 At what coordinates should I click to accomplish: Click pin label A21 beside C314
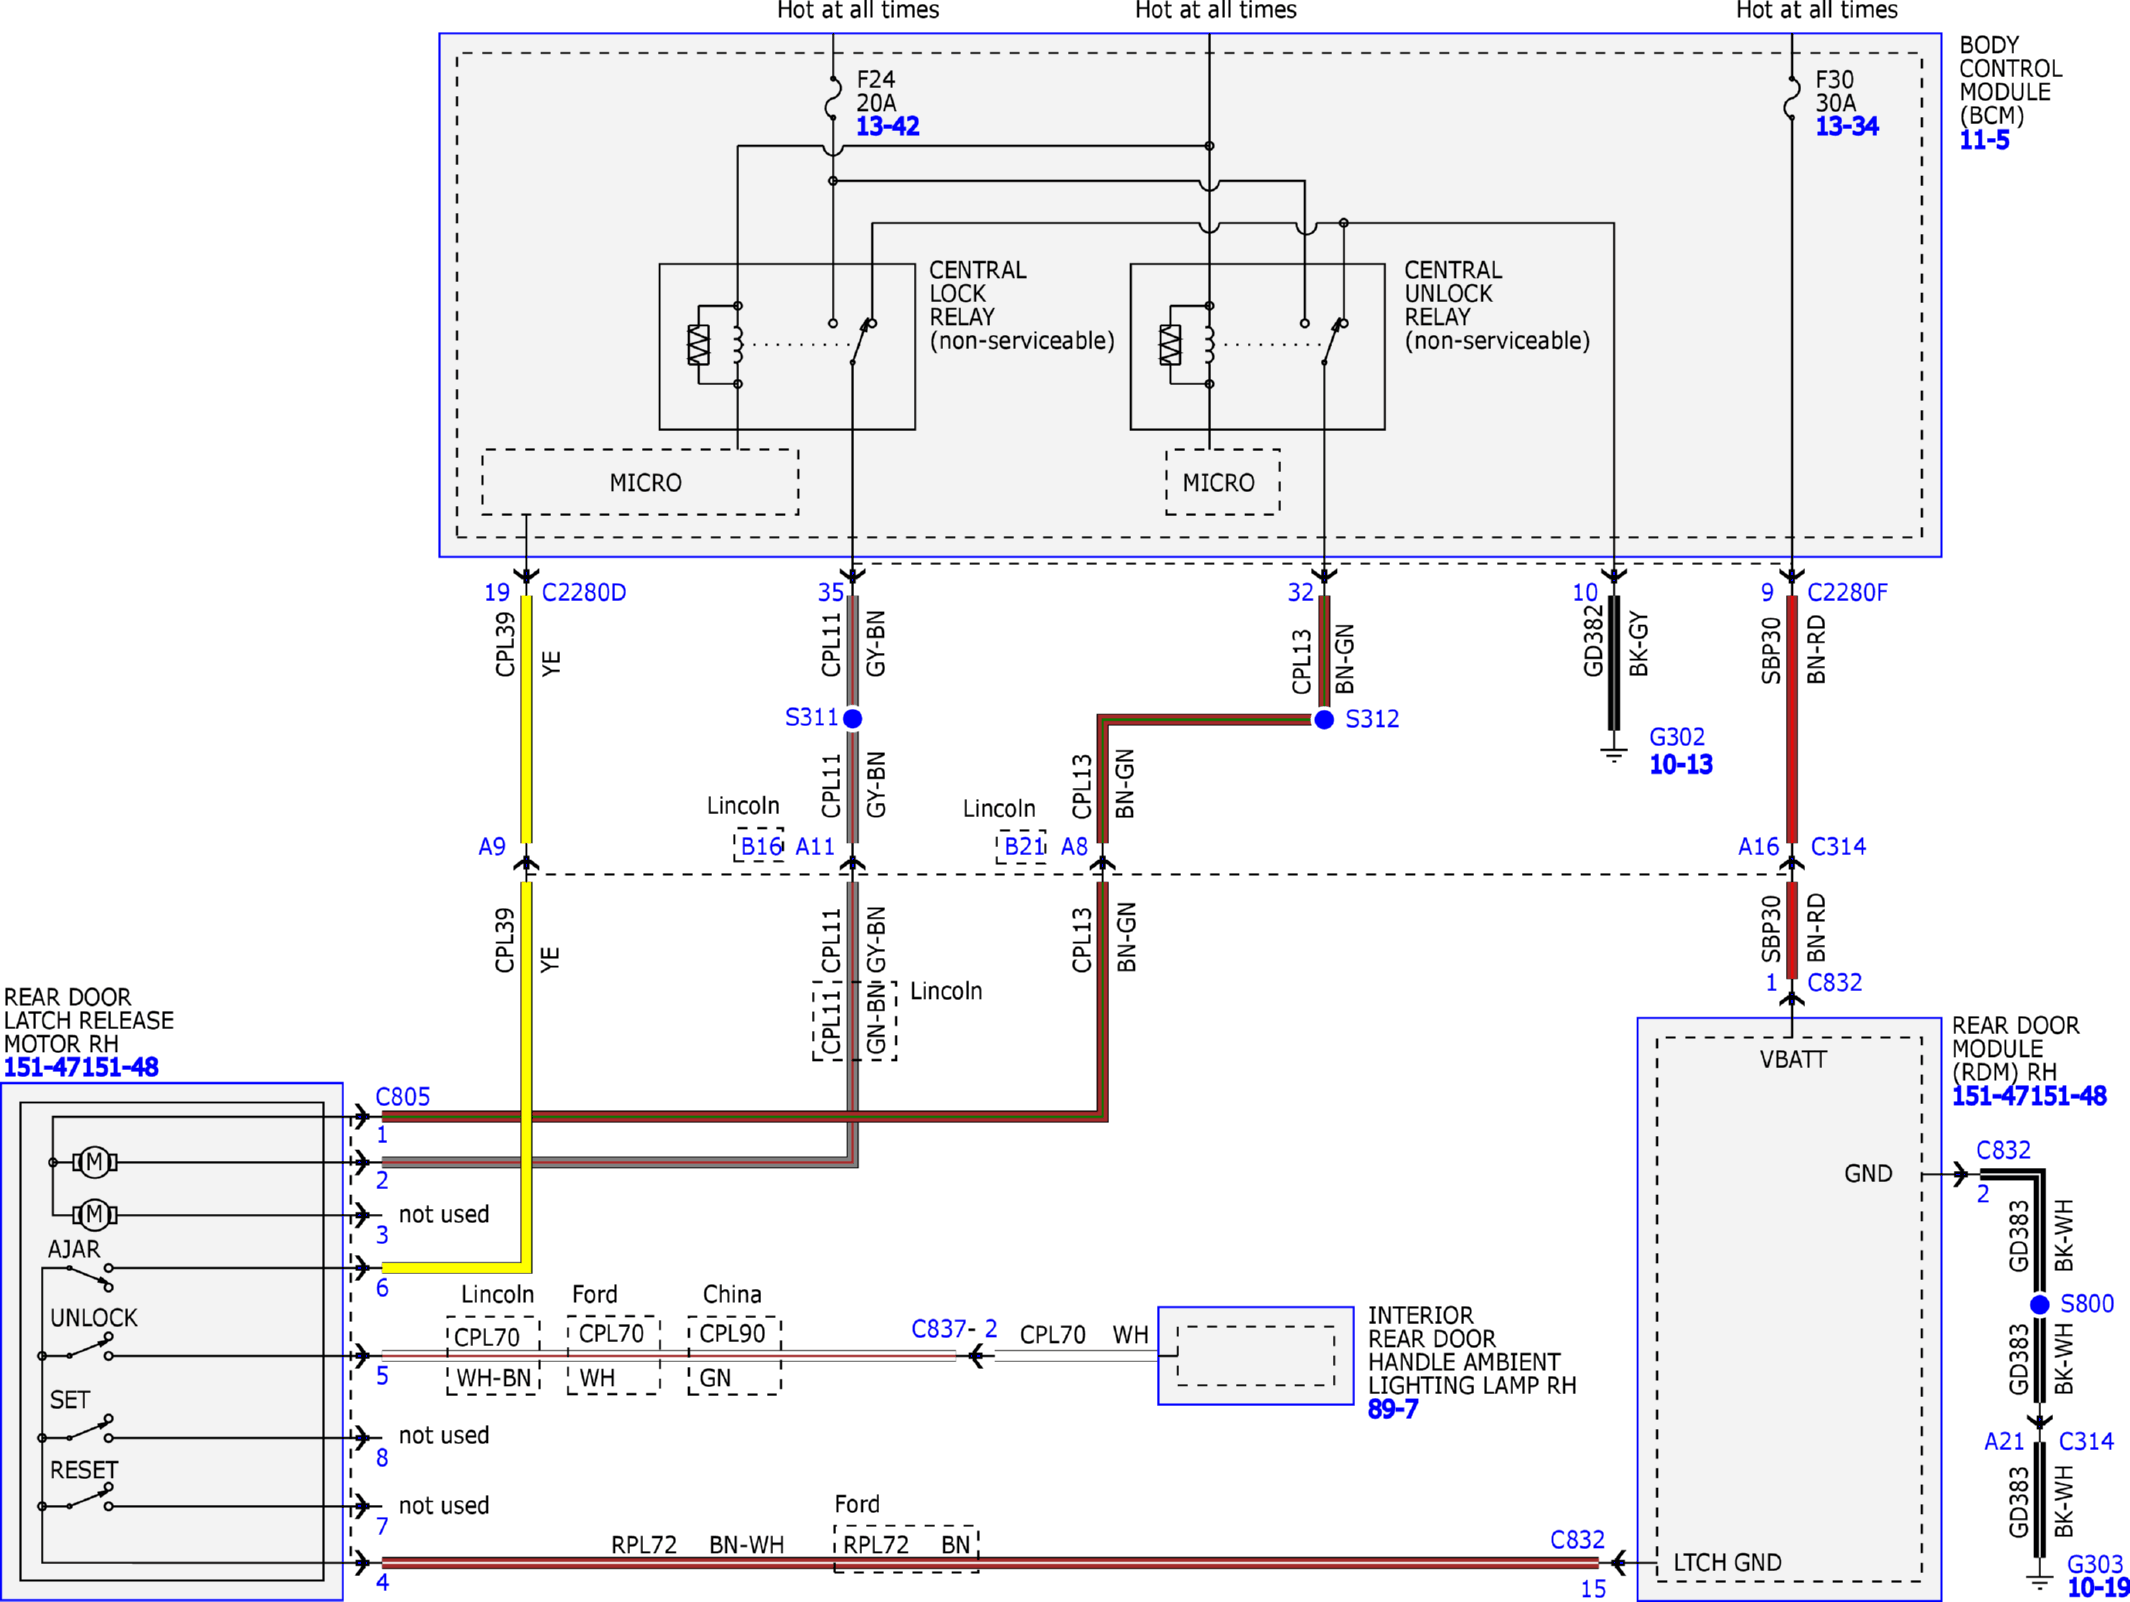click(x=2004, y=1442)
